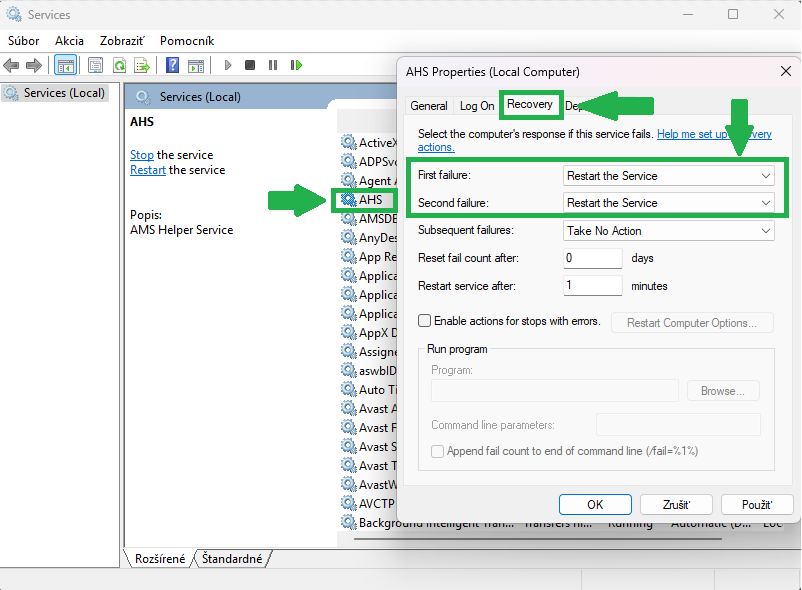Screen dimensions: 802x590
Task: Click the Back arrow in toolbar
Action: tap(11, 65)
